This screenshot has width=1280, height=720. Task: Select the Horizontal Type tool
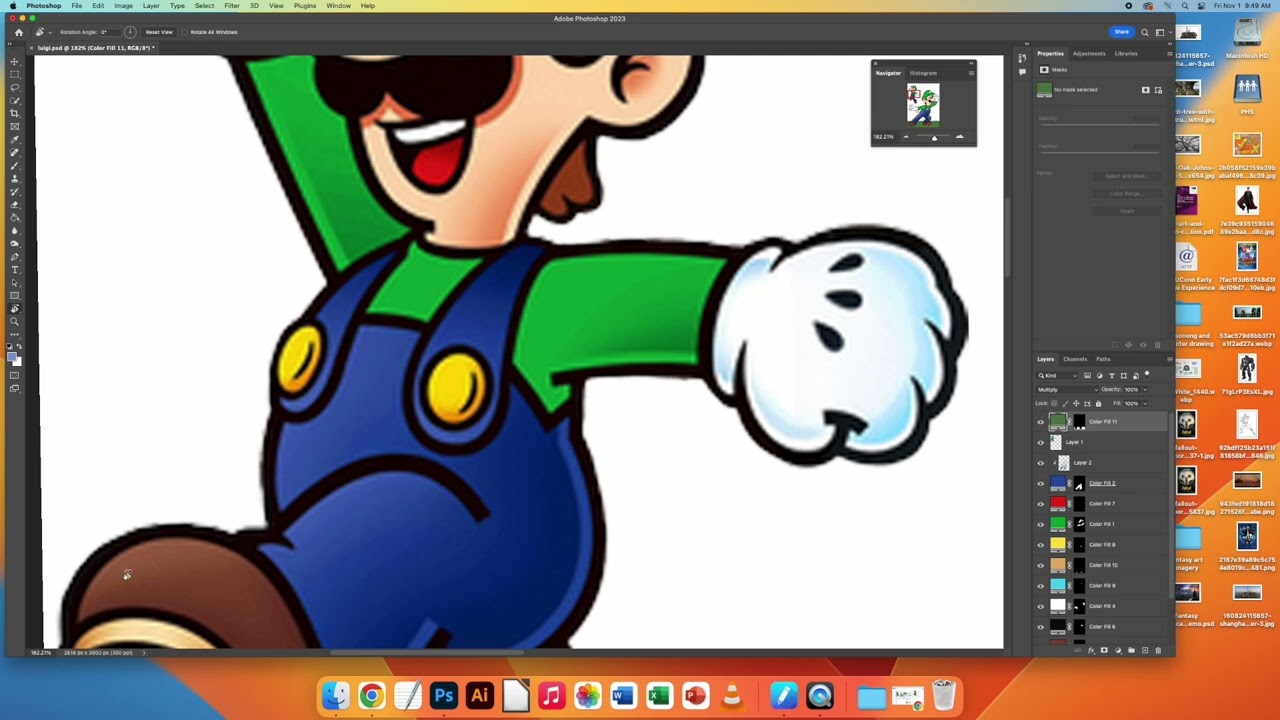point(14,270)
